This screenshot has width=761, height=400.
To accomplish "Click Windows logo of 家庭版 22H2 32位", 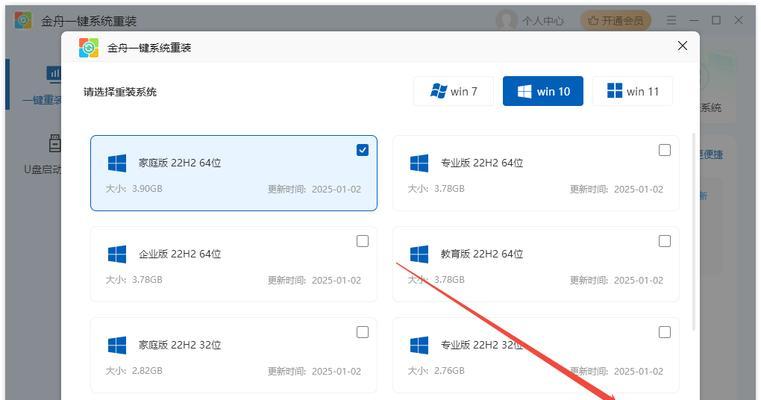I will [x=117, y=346].
